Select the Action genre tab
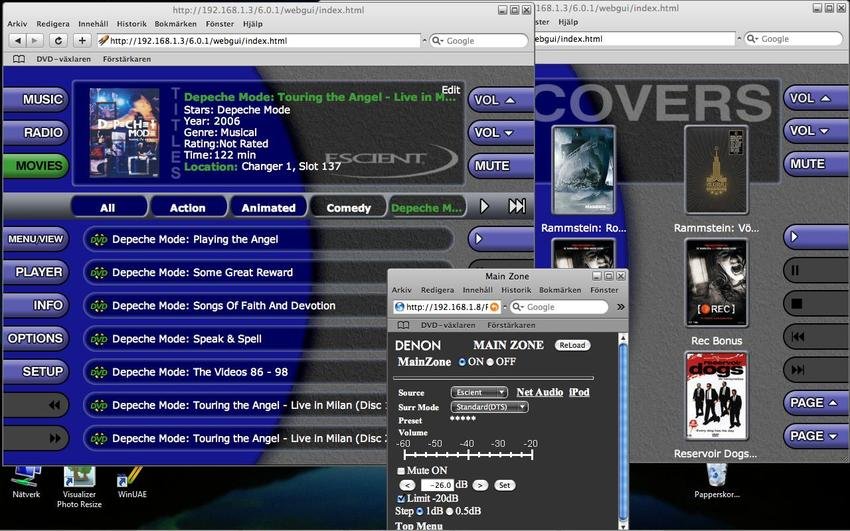Screen dimensions: 850x531 (188, 208)
